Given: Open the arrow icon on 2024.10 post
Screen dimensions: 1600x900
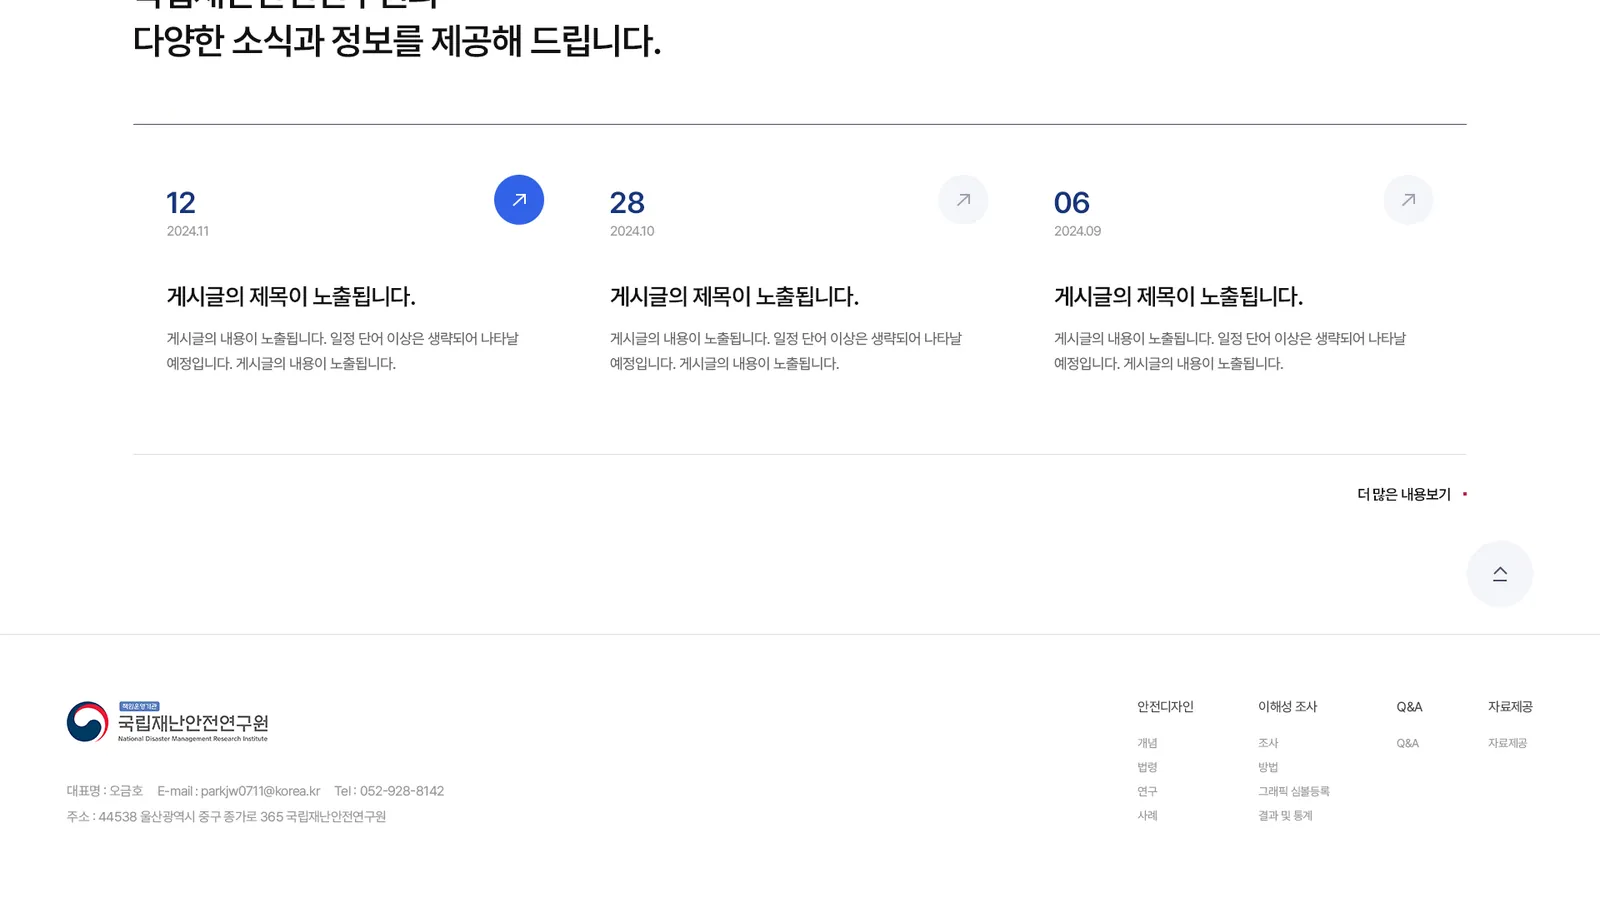Looking at the screenshot, I should coord(963,200).
